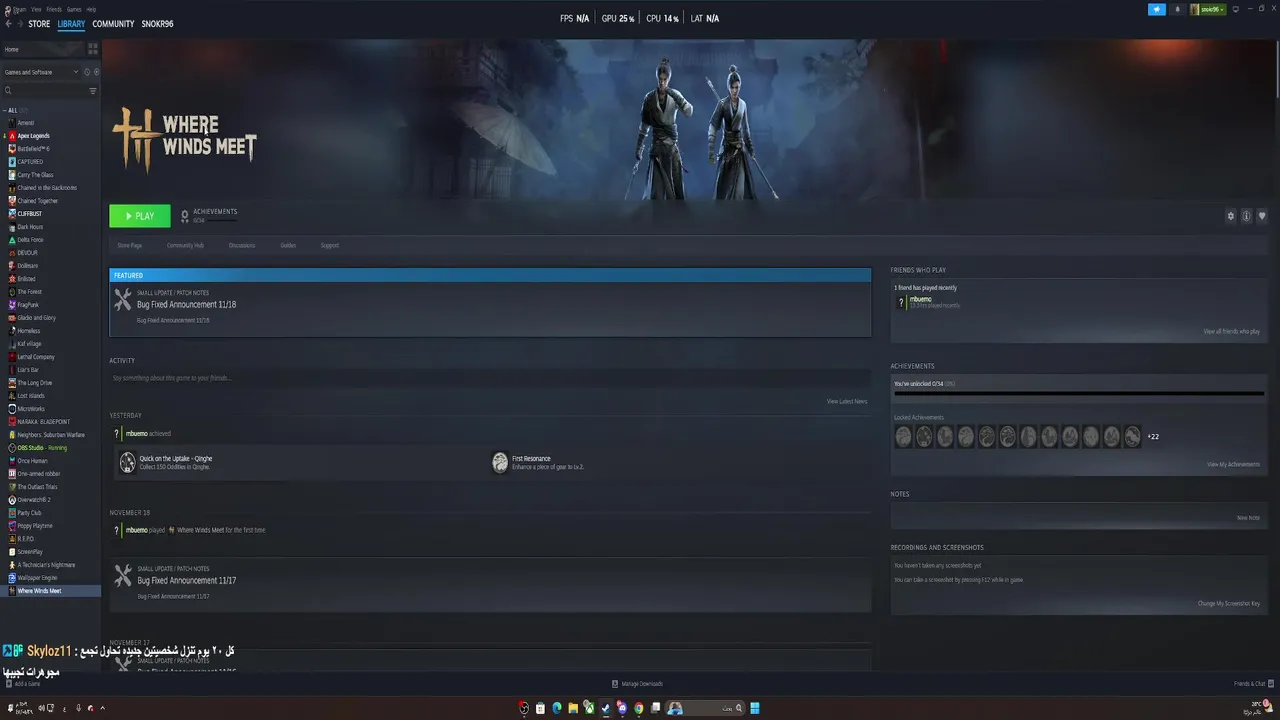1280x720 pixels.
Task: Show the +22 more locked achievements
Action: click(1153, 437)
